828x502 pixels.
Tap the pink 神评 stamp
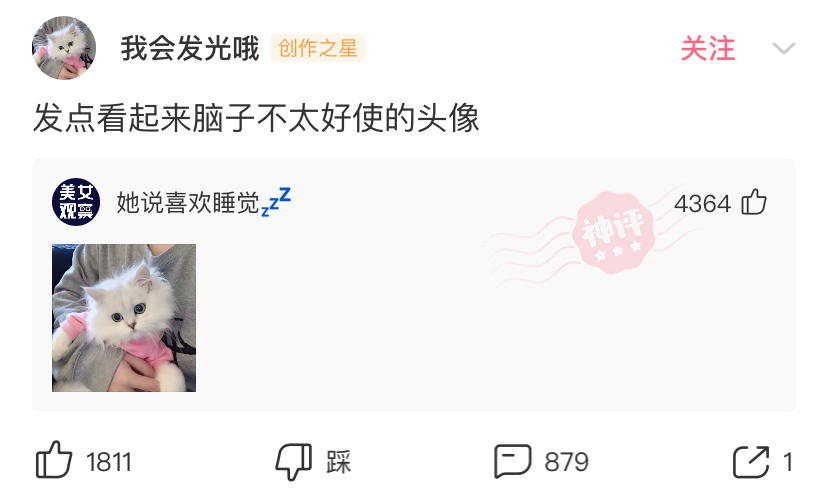click(x=614, y=233)
